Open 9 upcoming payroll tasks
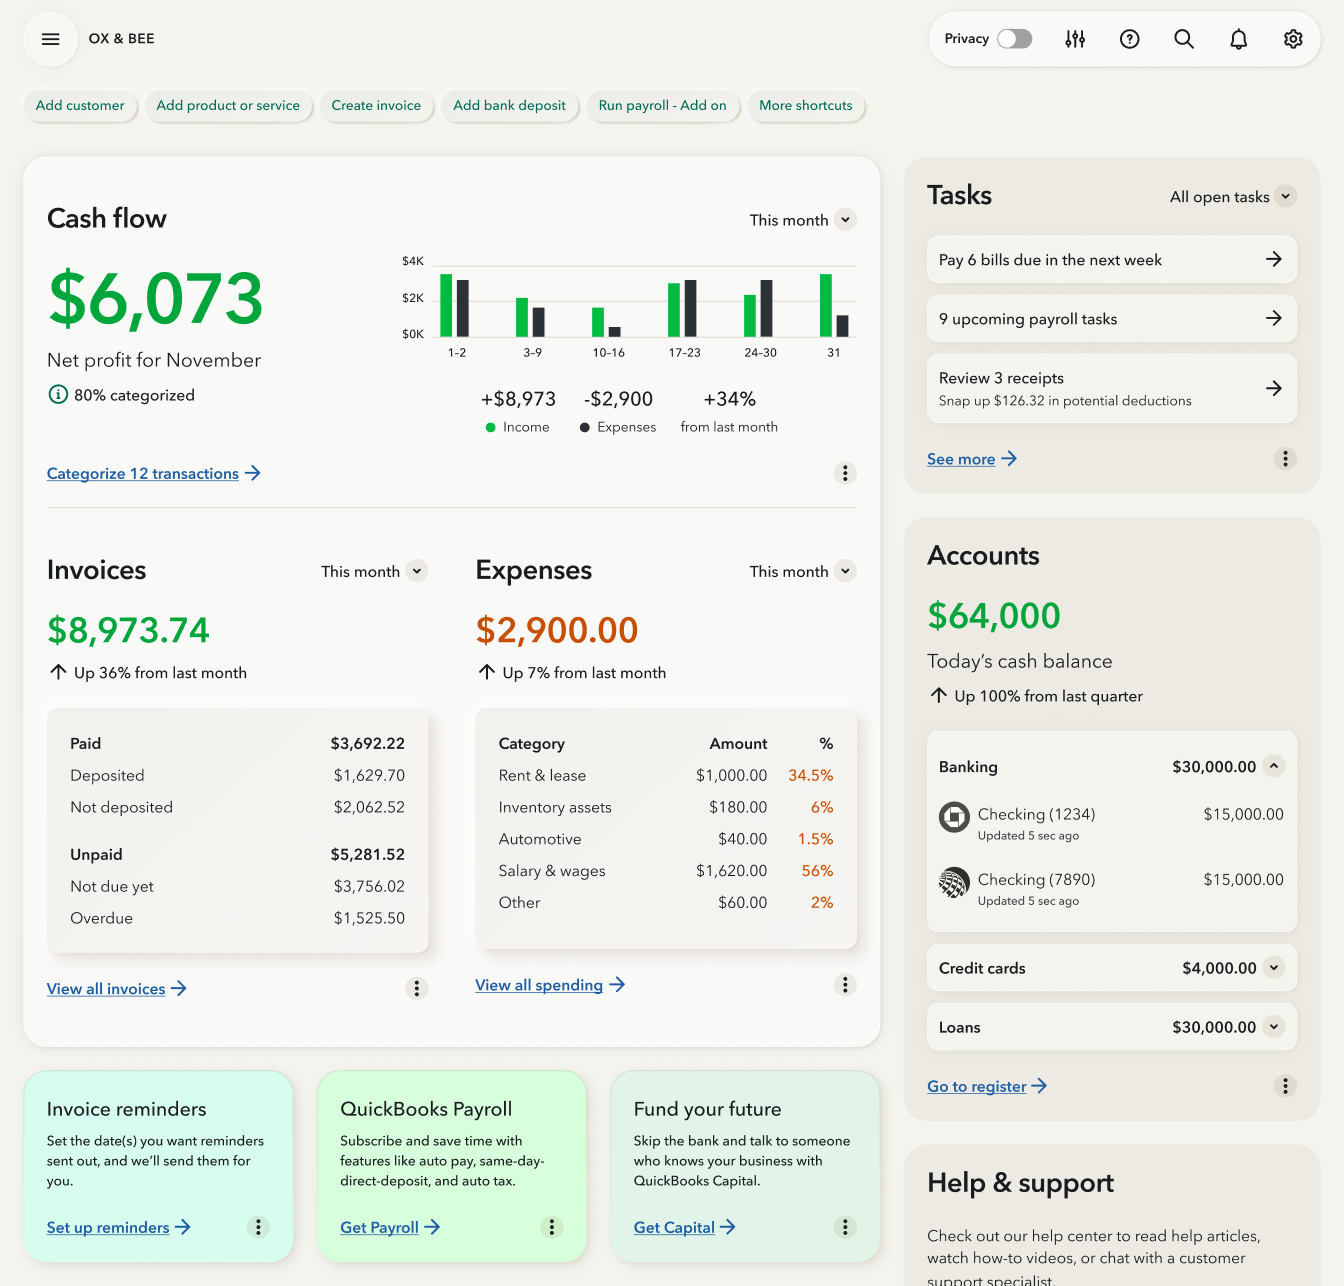The image size is (1344, 1286). click(1112, 319)
